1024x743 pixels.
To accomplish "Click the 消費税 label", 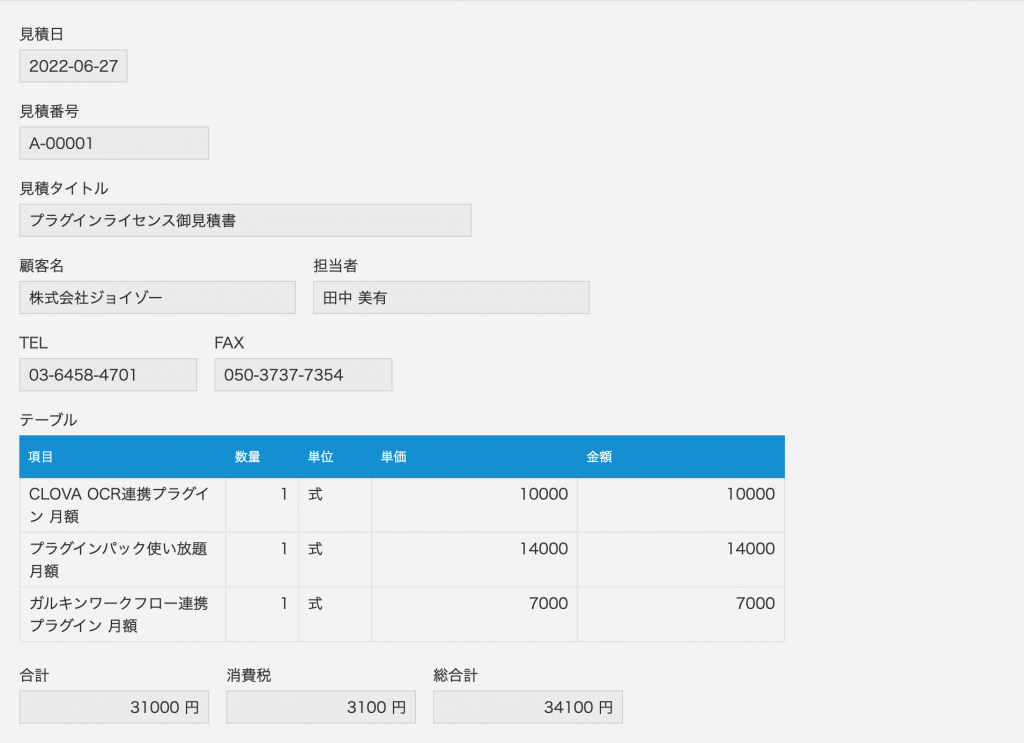I will coord(249,675).
